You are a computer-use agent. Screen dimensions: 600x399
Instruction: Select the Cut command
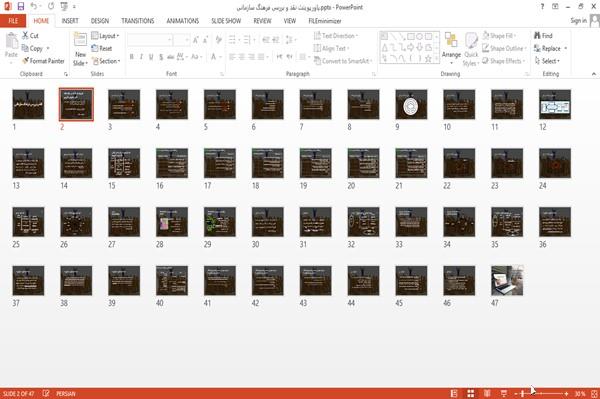coord(30,36)
